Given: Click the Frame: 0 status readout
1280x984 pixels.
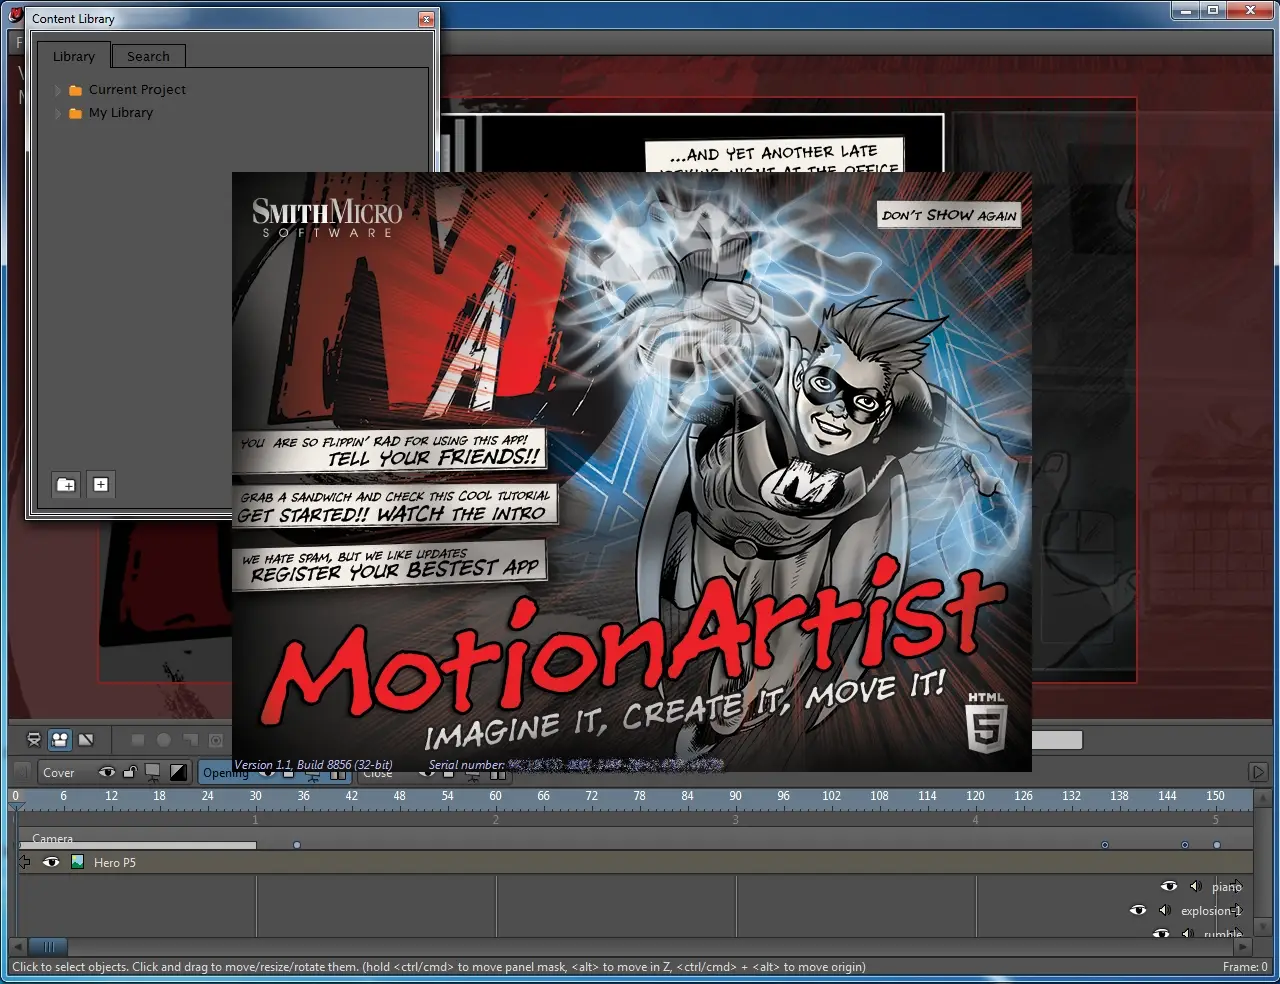Looking at the screenshot, I should coord(1244,967).
